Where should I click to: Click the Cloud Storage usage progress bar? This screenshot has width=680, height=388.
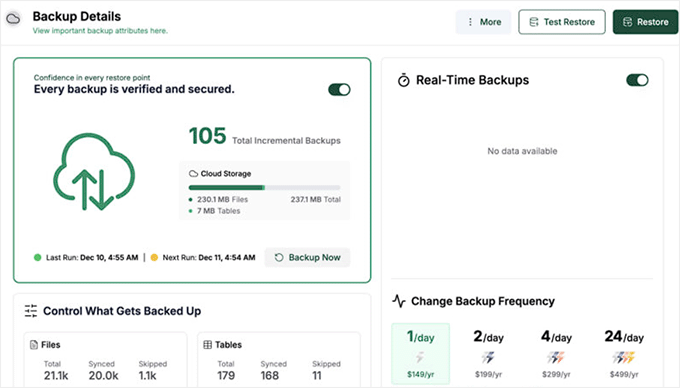[x=265, y=188]
